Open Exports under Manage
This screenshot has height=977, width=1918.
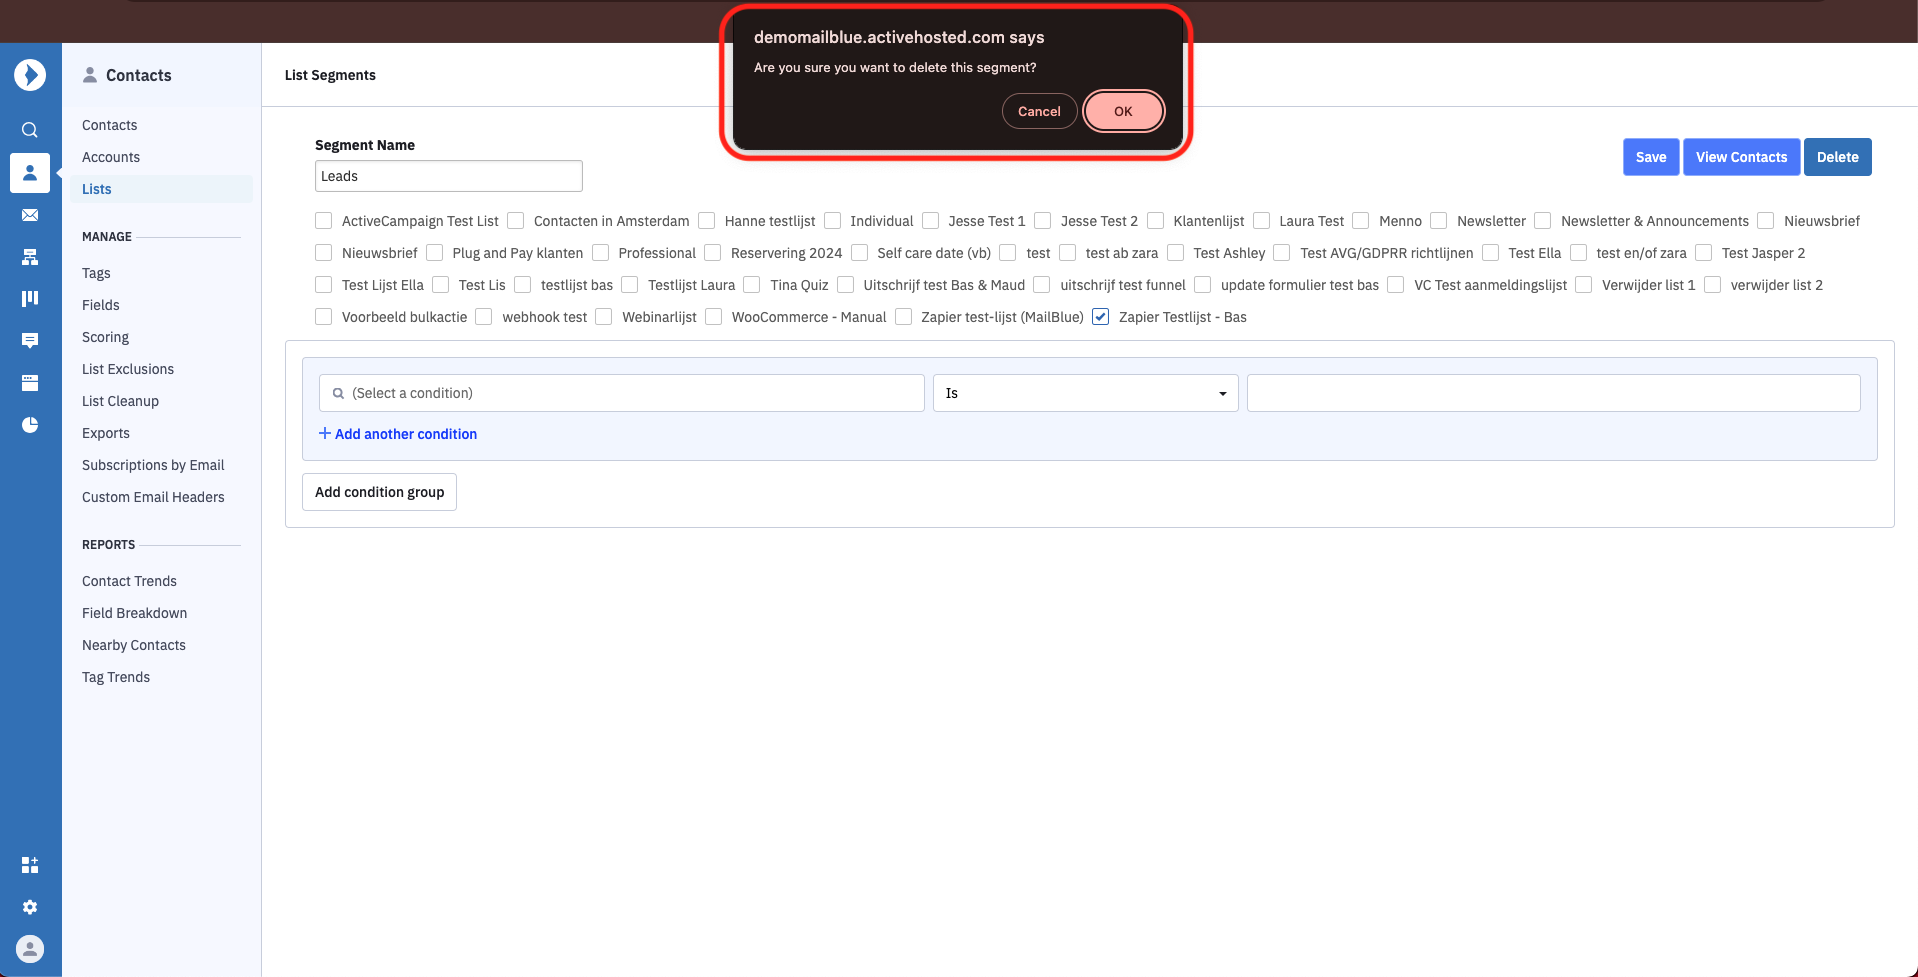[106, 433]
